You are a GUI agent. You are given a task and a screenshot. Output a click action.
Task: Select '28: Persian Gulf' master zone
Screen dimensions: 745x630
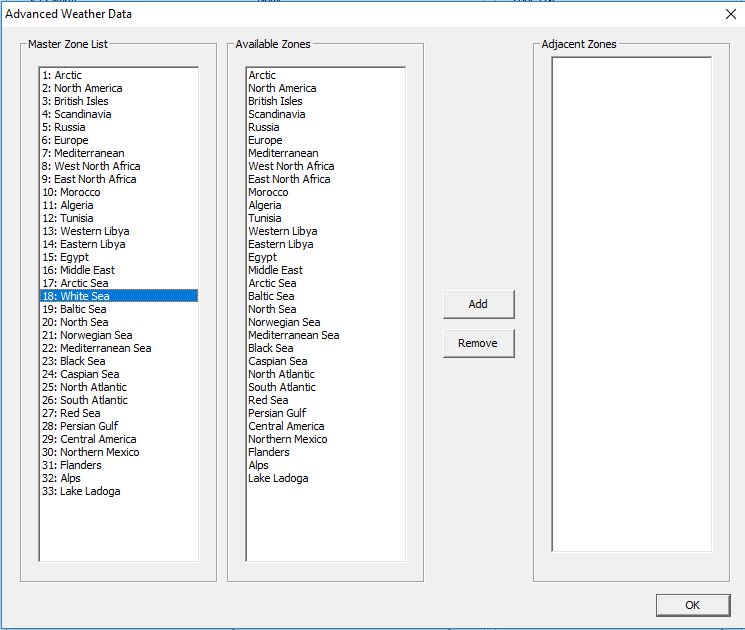[119, 426]
